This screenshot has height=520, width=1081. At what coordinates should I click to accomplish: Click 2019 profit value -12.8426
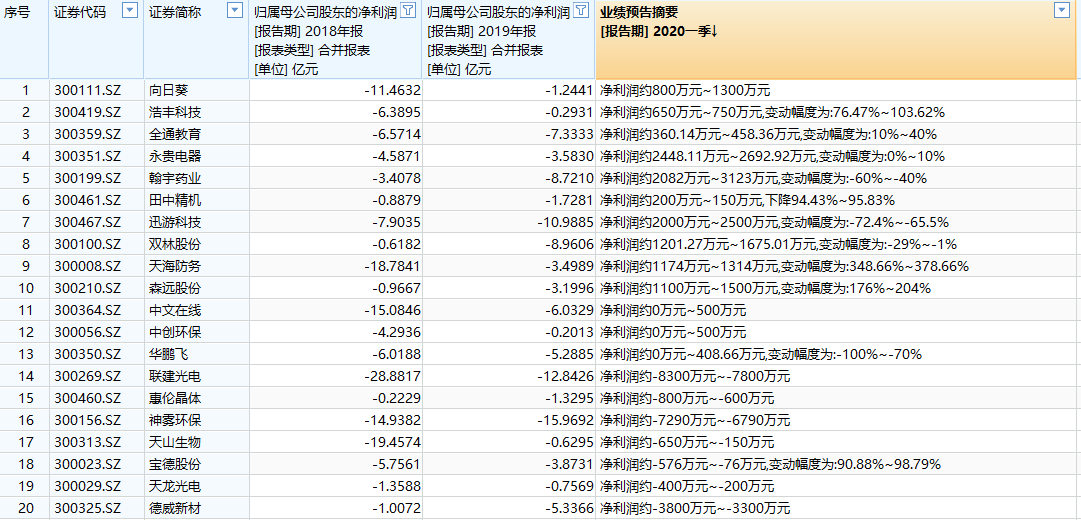point(565,377)
